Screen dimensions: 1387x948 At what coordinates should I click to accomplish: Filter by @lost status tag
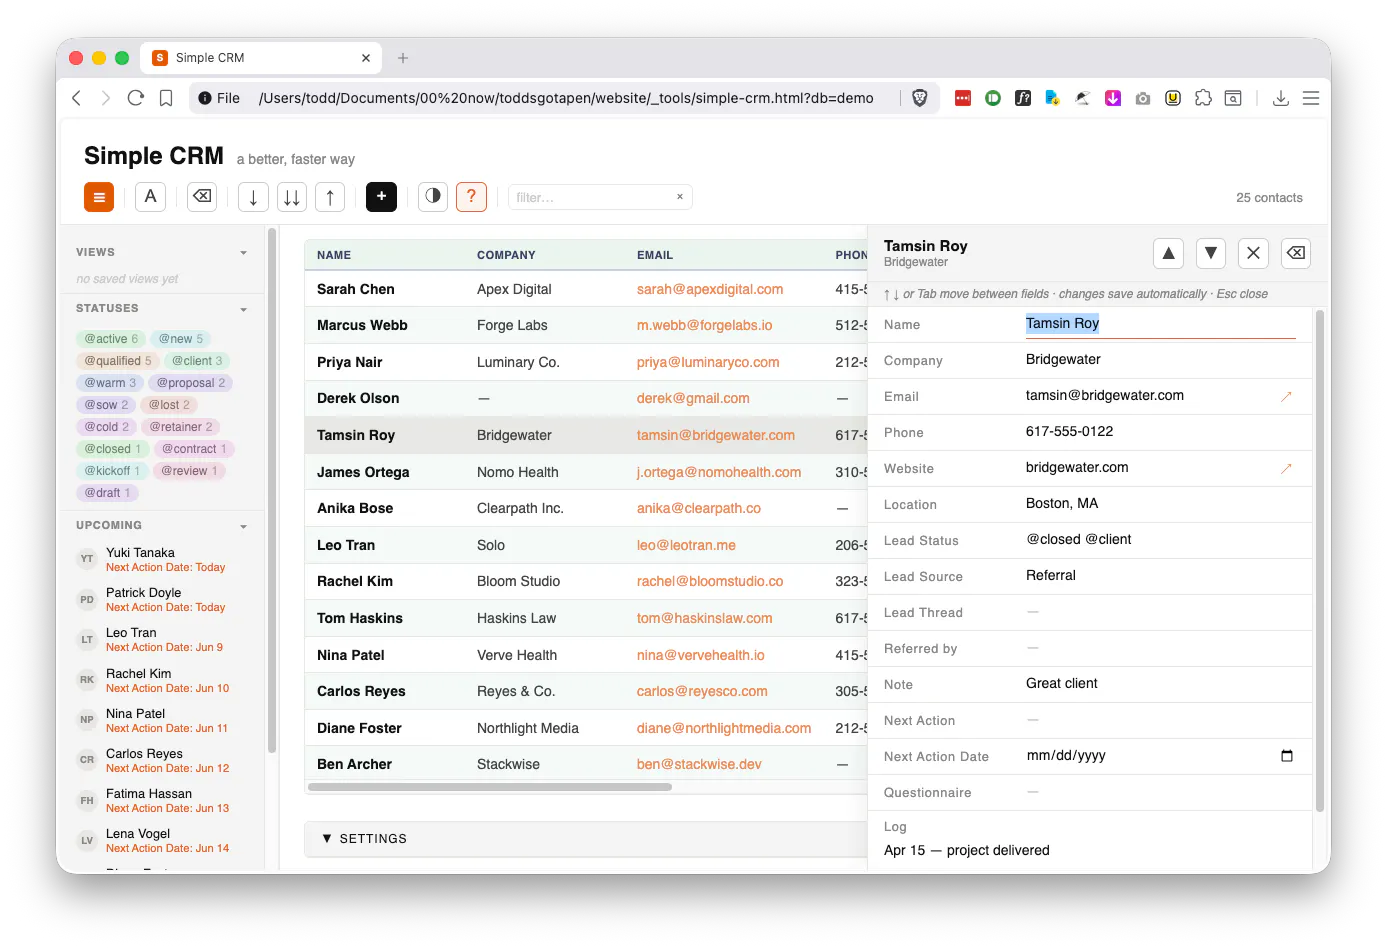169,405
